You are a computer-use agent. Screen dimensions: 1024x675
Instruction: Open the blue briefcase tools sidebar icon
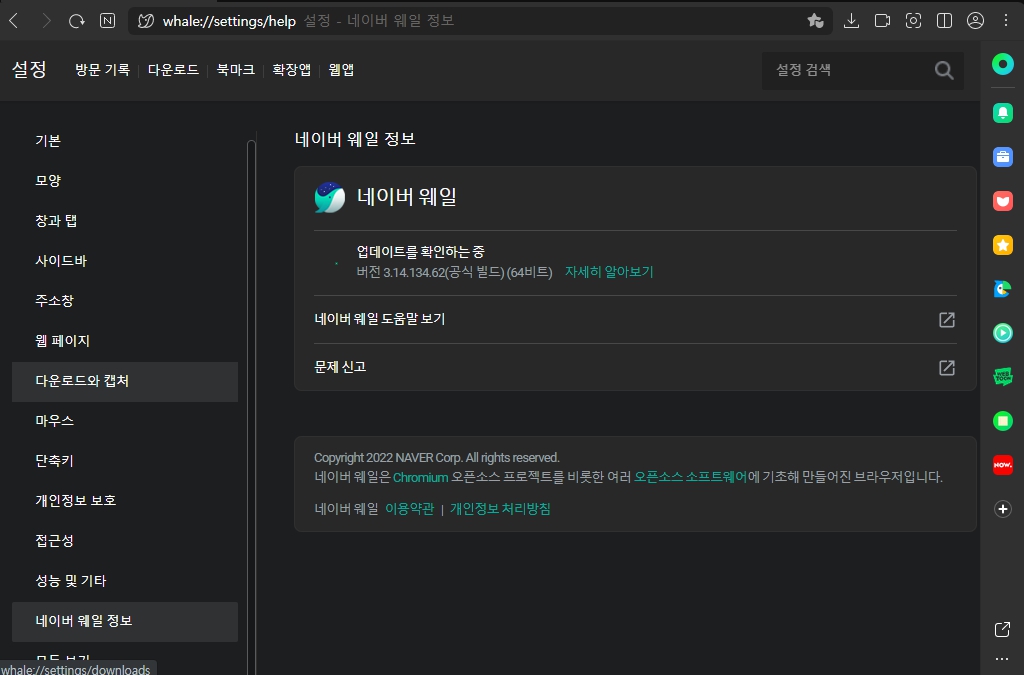click(x=1002, y=157)
